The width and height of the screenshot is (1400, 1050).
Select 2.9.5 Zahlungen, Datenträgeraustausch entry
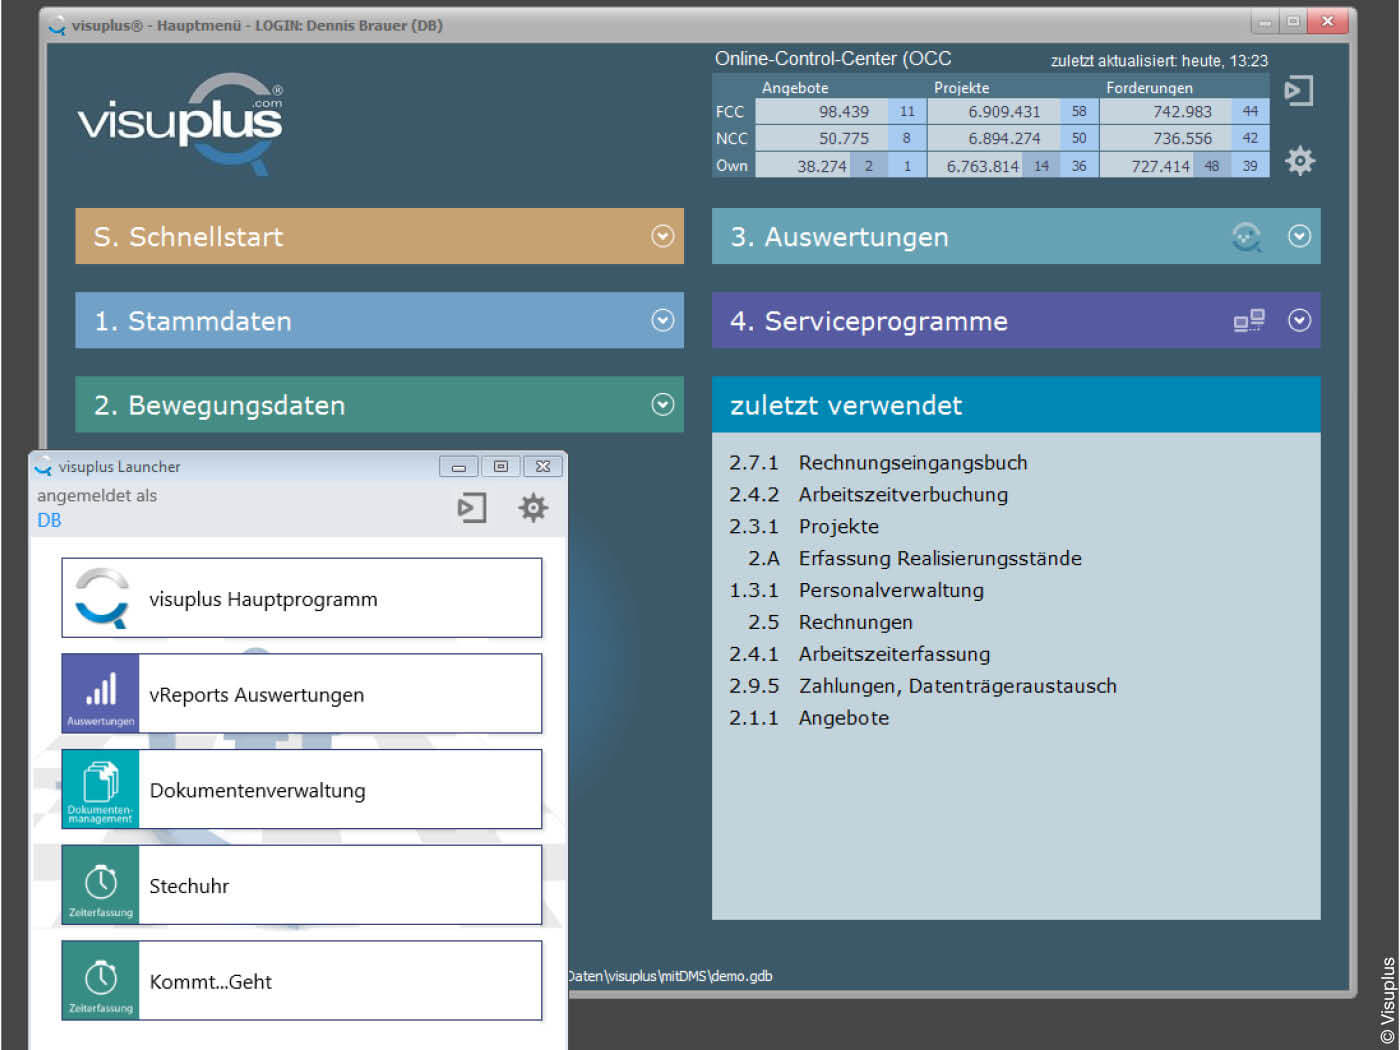(x=956, y=686)
